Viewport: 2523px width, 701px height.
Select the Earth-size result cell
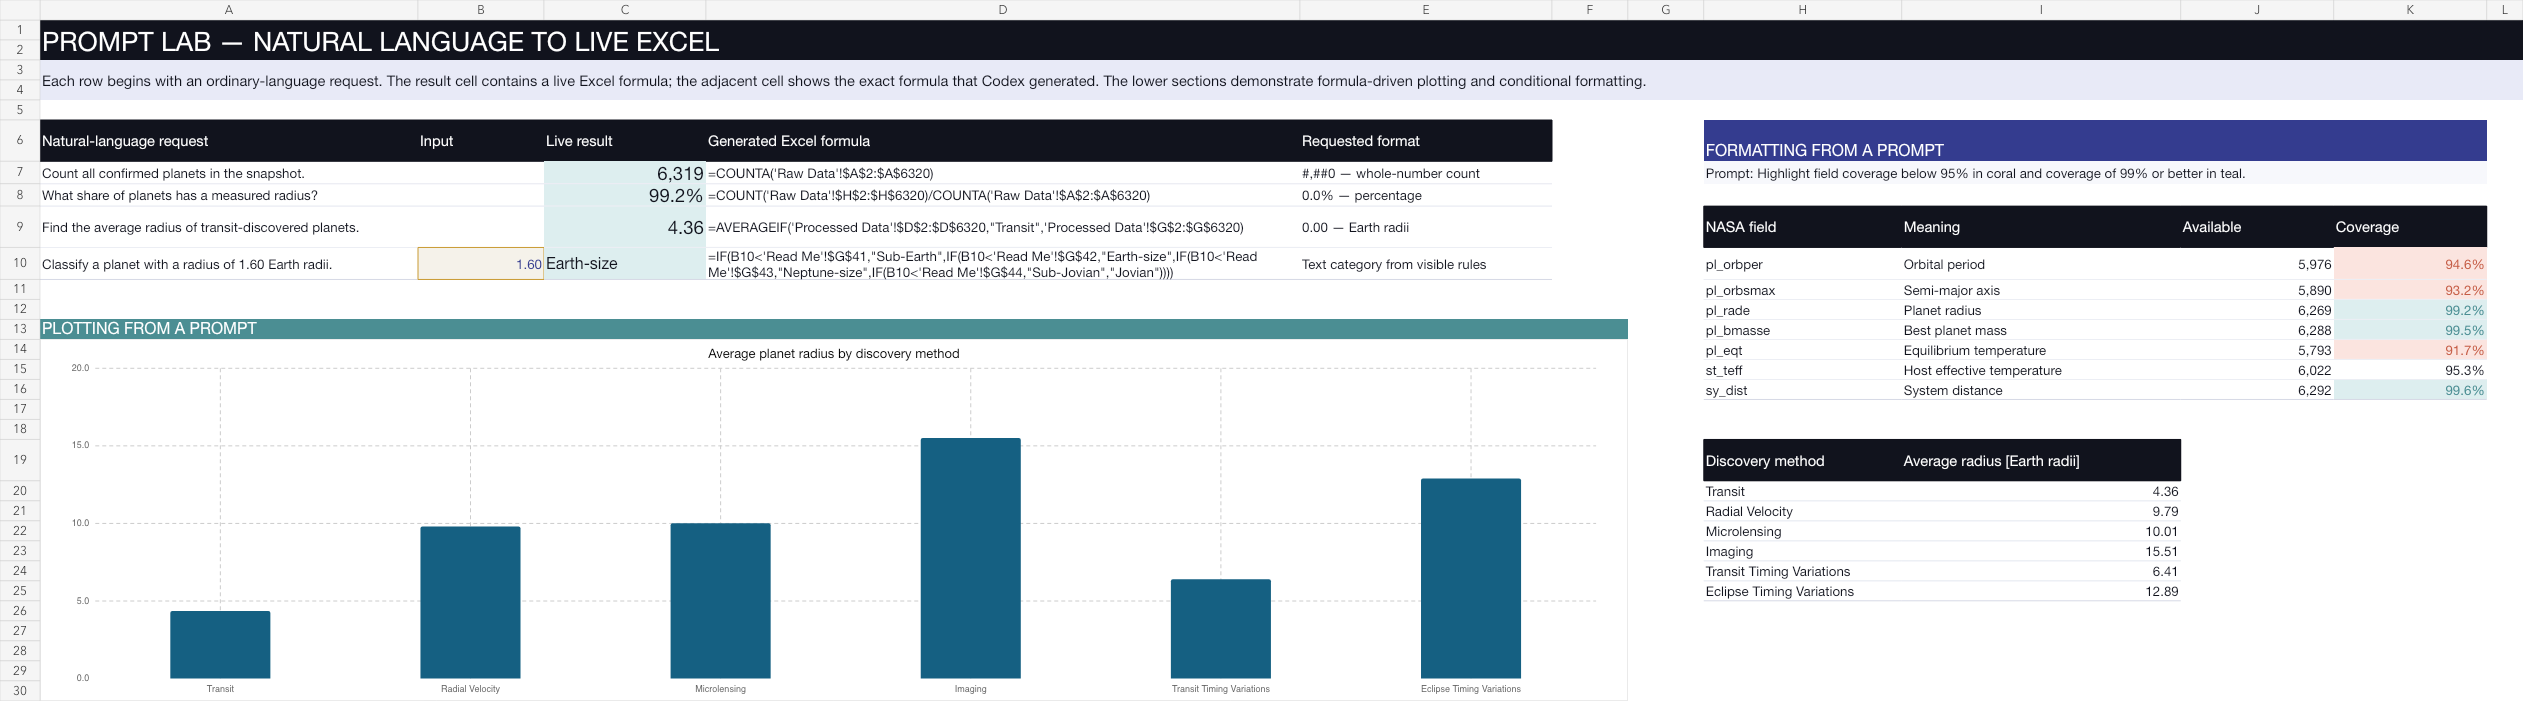(624, 264)
